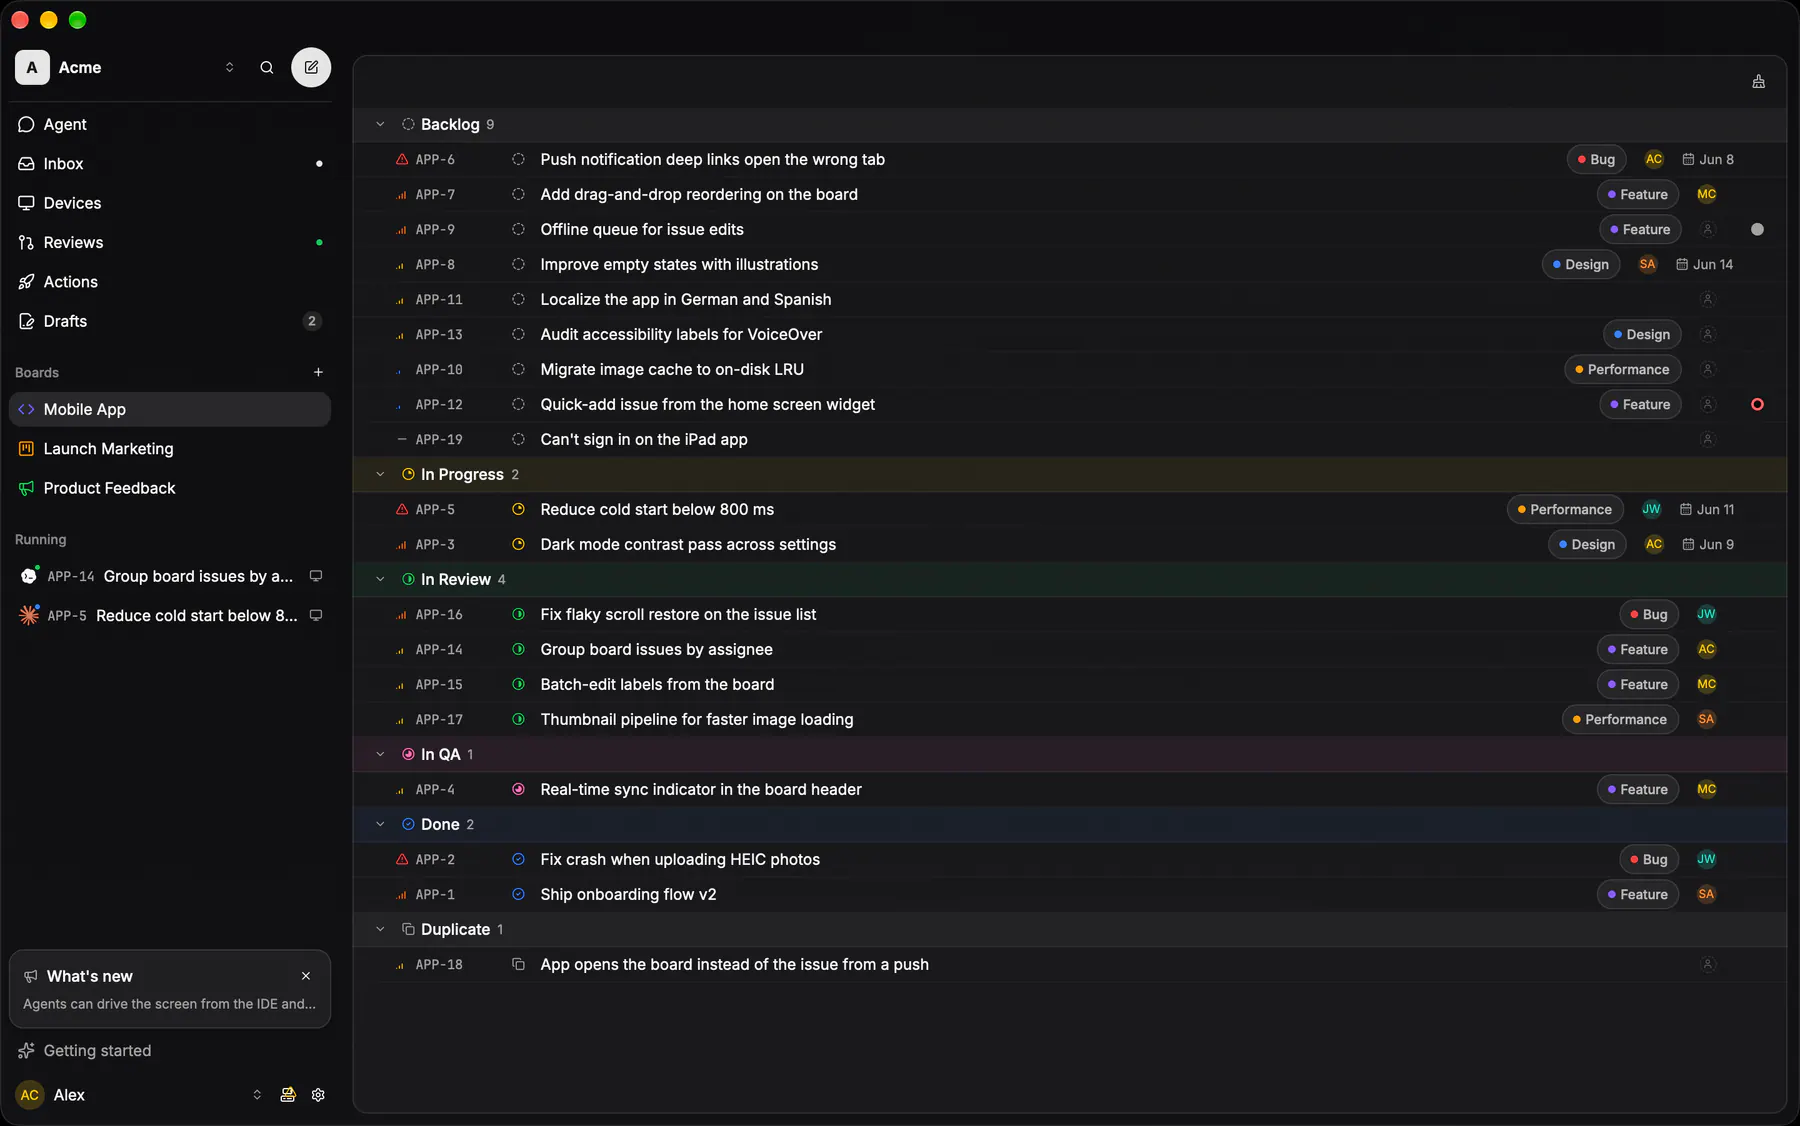Dismiss the What's new card
The width and height of the screenshot is (1800, 1126).
pyautogui.click(x=306, y=976)
